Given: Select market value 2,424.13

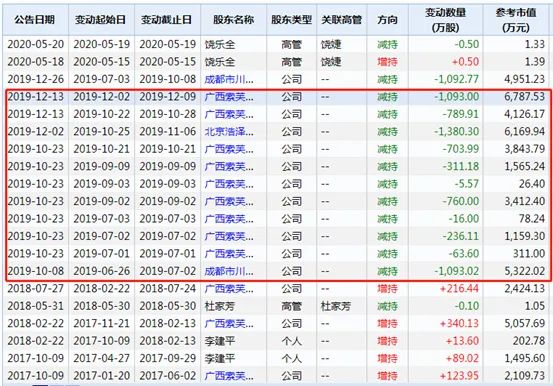Looking at the screenshot, I should pos(524,289).
